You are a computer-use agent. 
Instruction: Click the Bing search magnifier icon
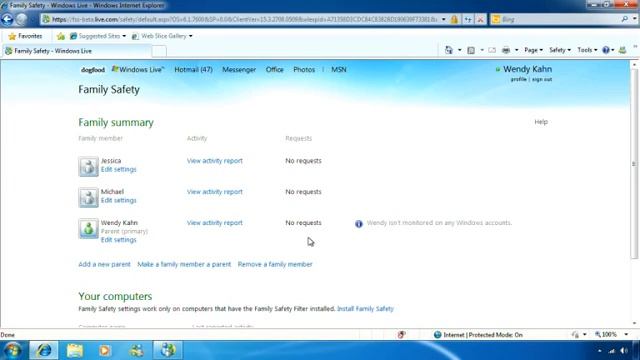coord(624,19)
